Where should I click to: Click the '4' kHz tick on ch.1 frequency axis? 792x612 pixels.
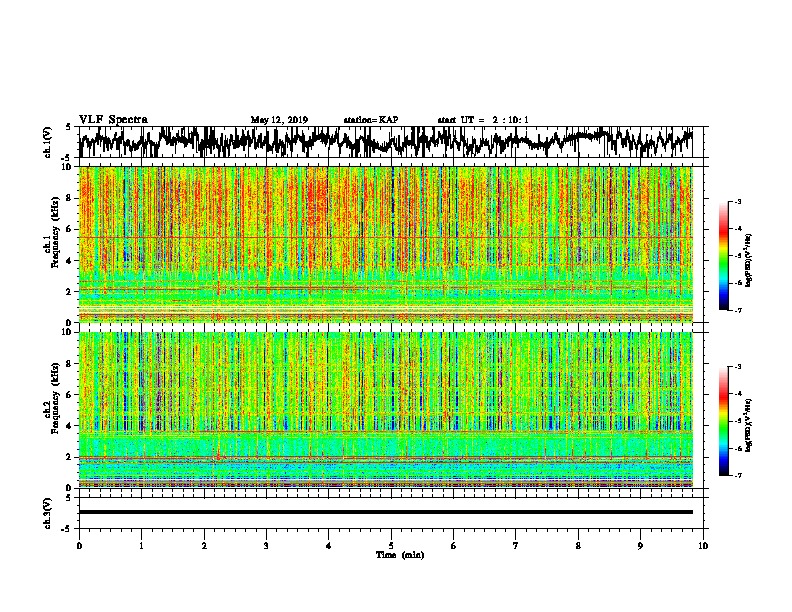70,261
